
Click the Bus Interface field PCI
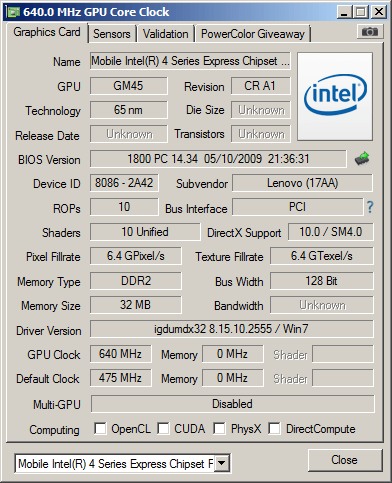coord(297,207)
